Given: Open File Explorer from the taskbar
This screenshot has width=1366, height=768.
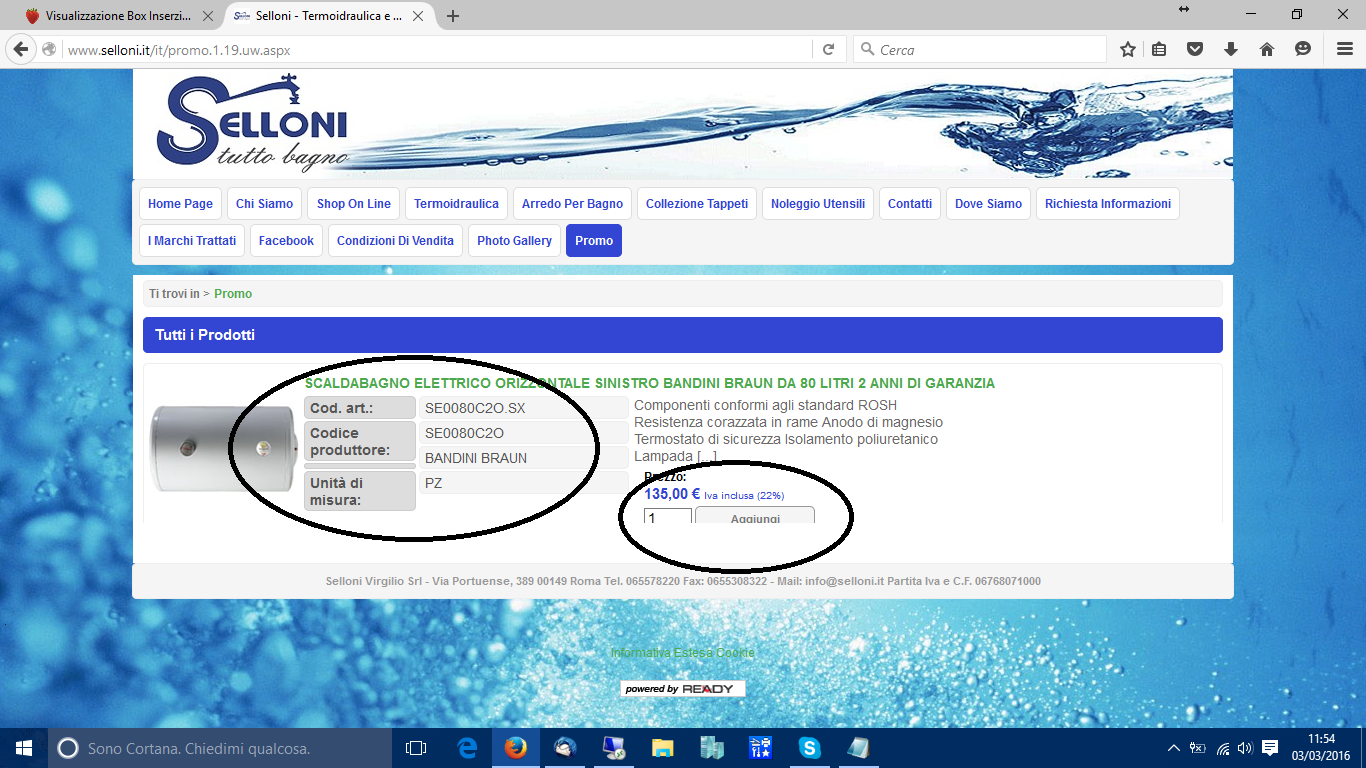Looking at the screenshot, I should 662,748.
